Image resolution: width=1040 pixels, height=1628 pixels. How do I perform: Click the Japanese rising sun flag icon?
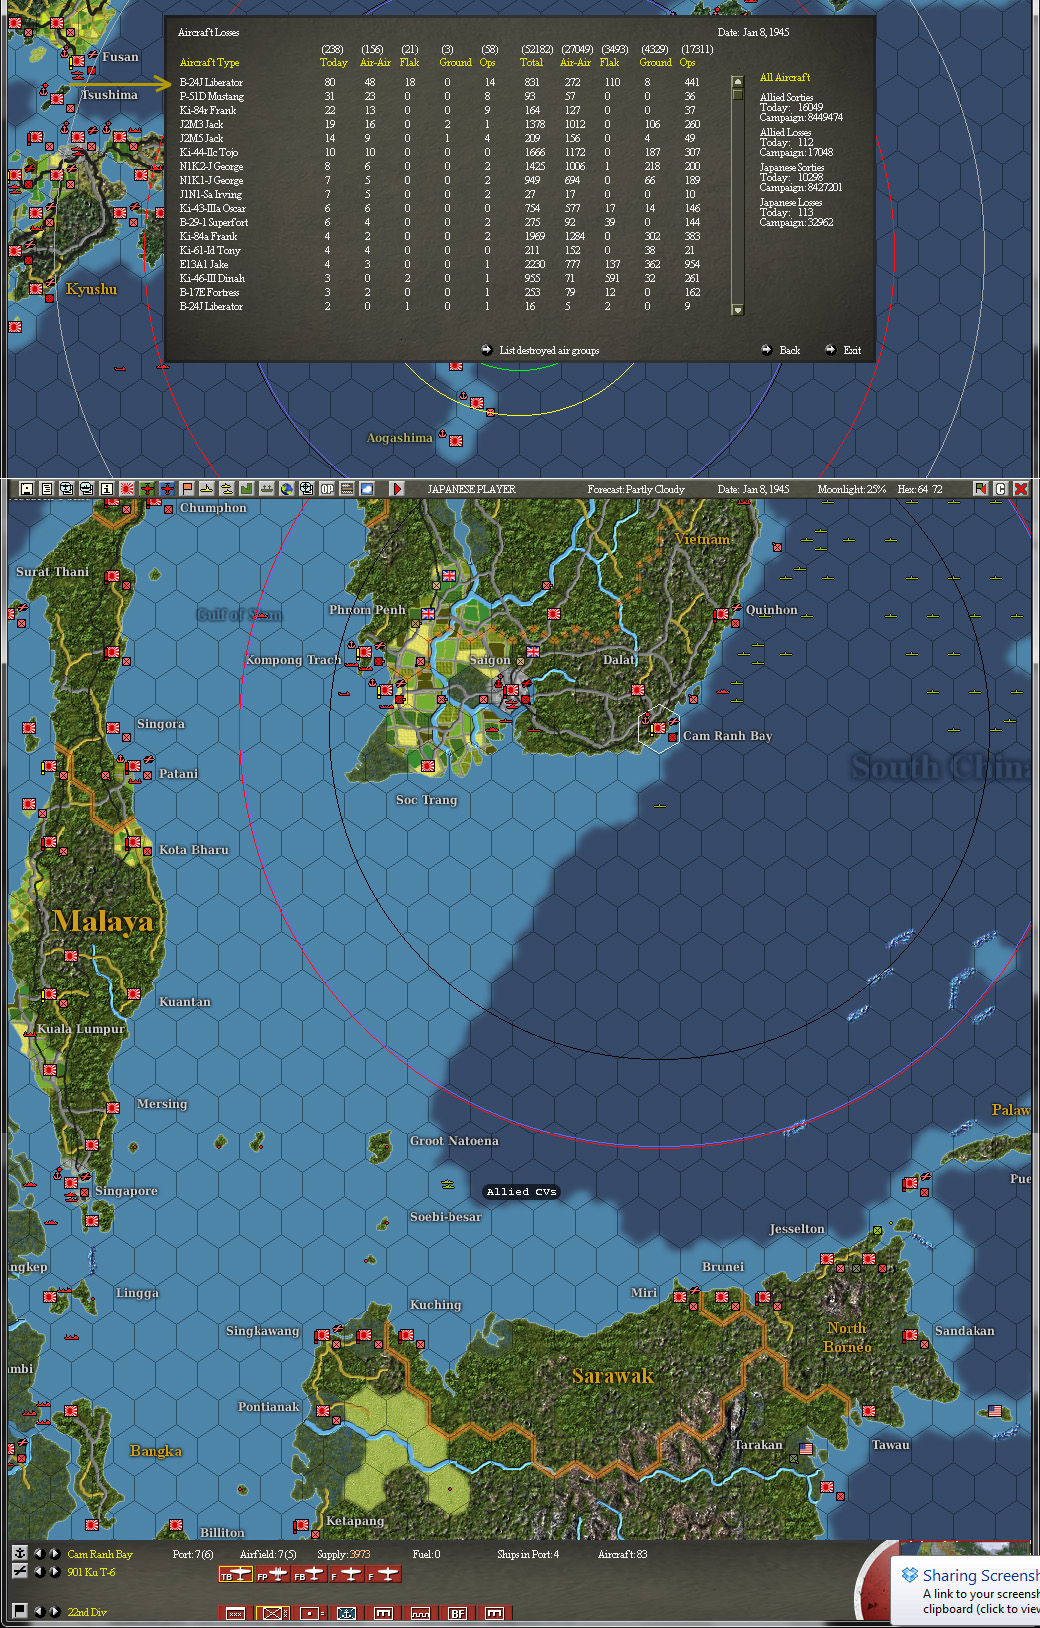pyautogui.click(x=127, y=489)
